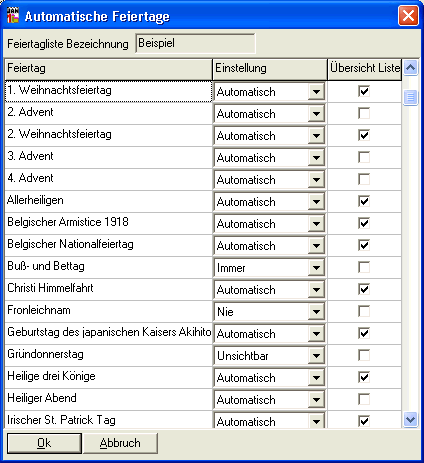Image resolution: width=424 pixels, height=463 pixels.
Task: Open Belgischer Armistice 1918 setting dropdown
Action: 316,223
